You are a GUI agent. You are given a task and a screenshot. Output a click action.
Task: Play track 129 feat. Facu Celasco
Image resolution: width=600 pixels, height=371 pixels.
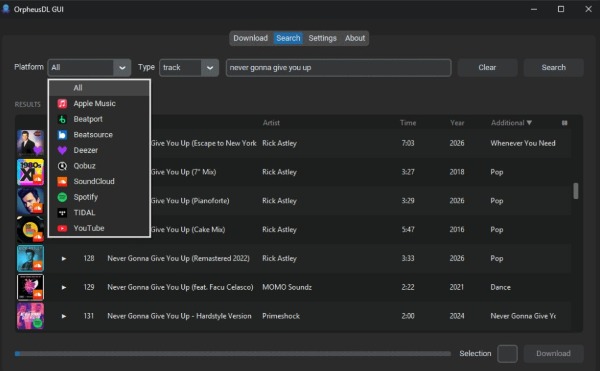64,287
